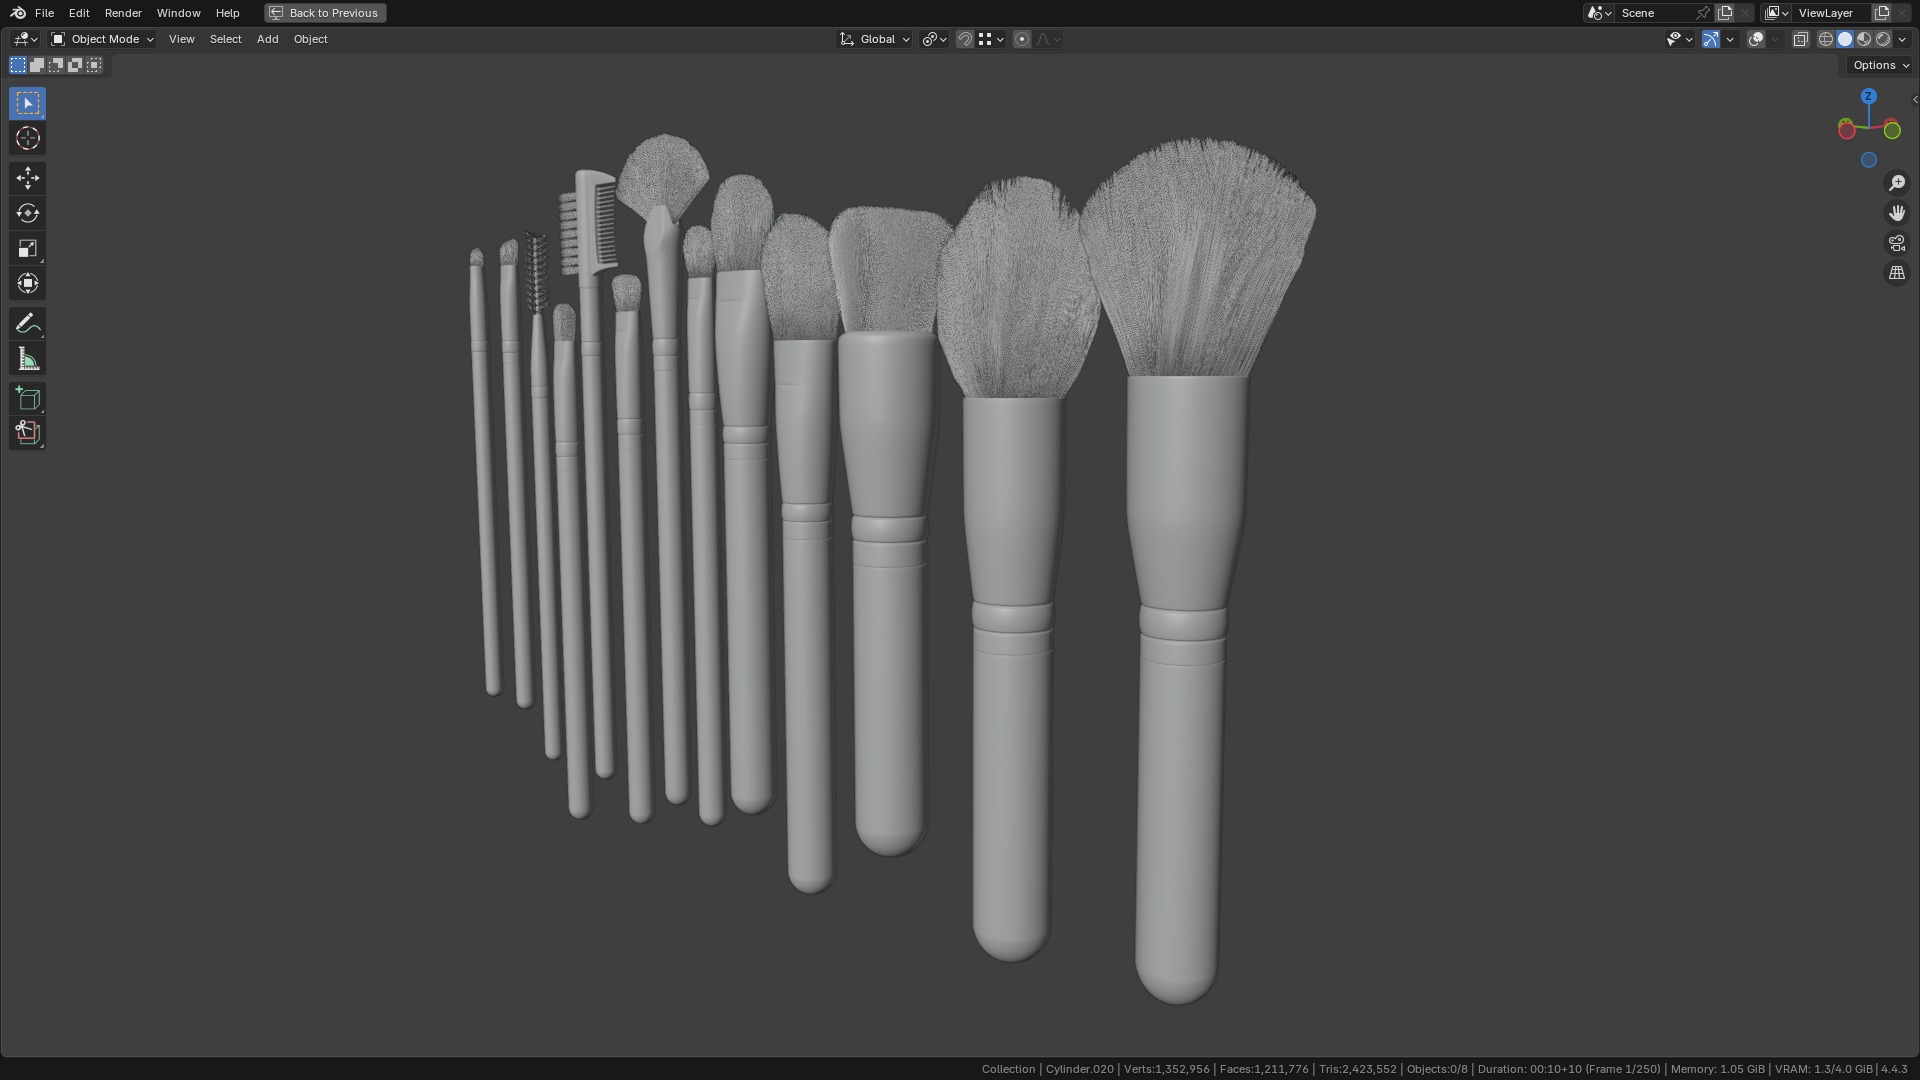Toggle viewport overlays
Screen dimensions: 1920x1080
1756,39
